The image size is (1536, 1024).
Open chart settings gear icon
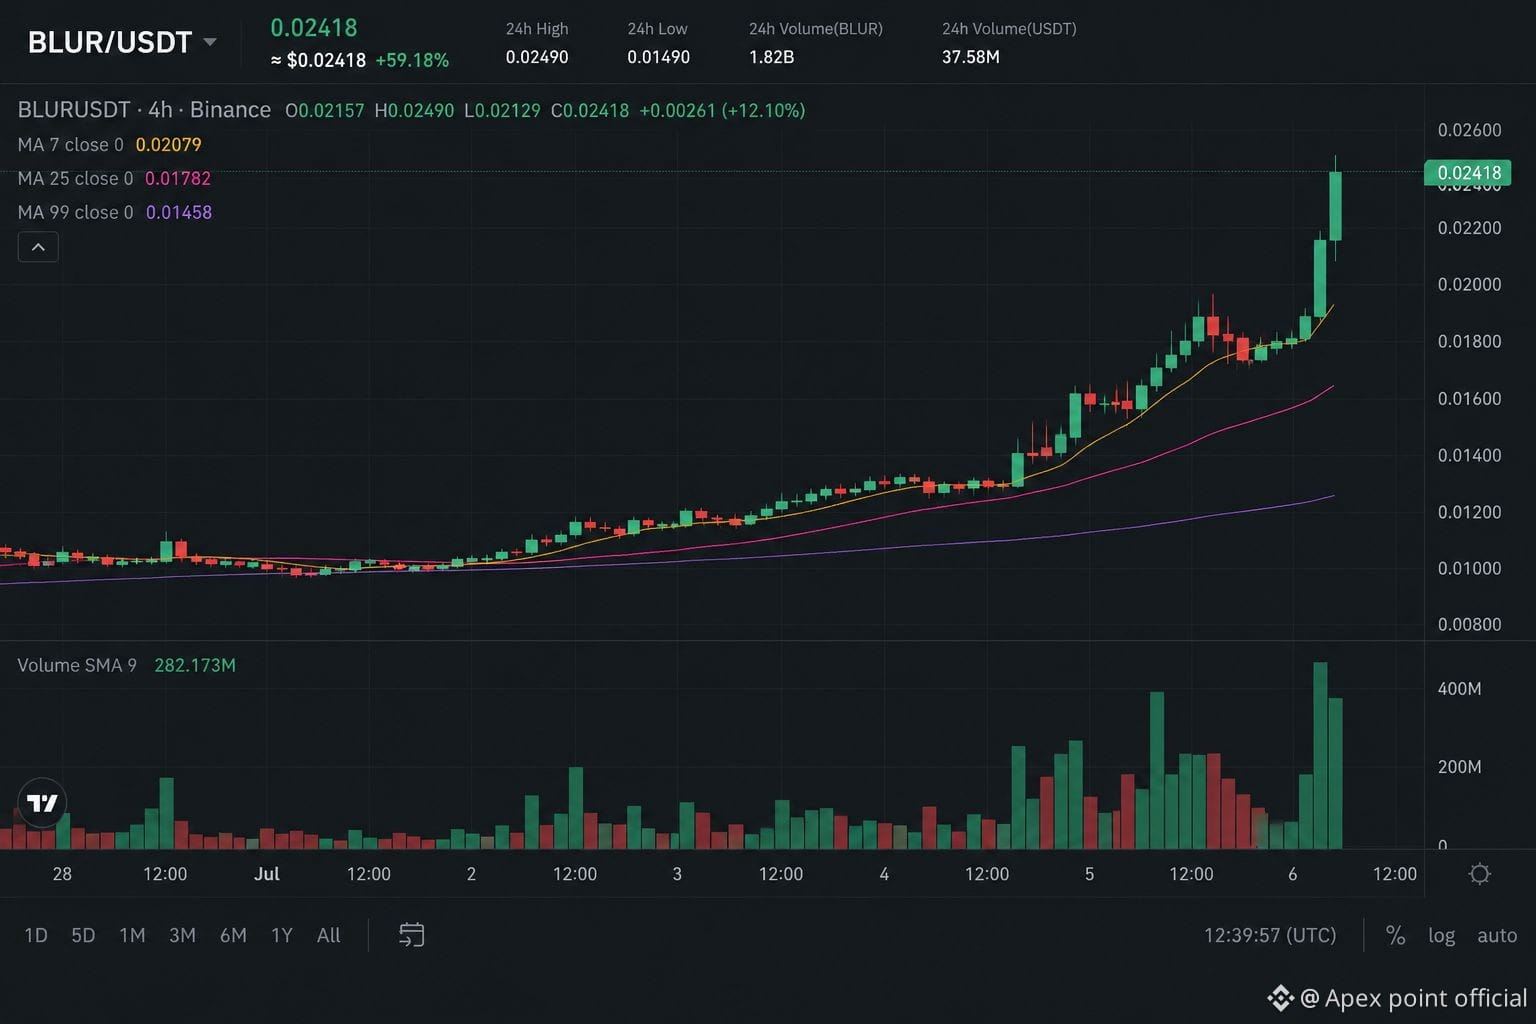click(1480, 874)
